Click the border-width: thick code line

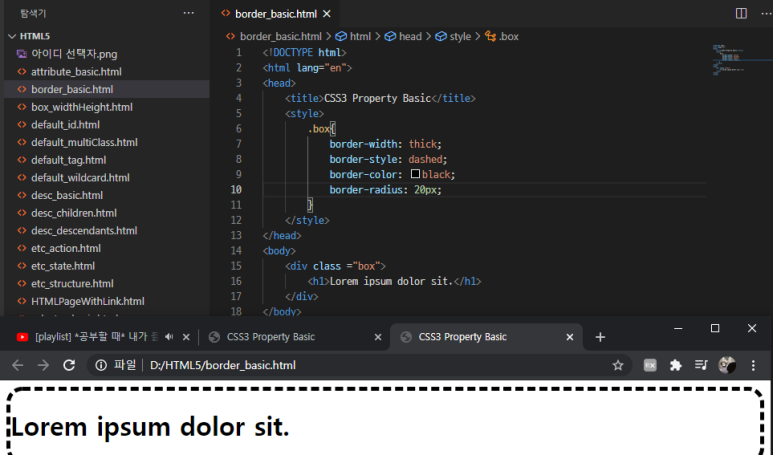(x=386, y=144)
